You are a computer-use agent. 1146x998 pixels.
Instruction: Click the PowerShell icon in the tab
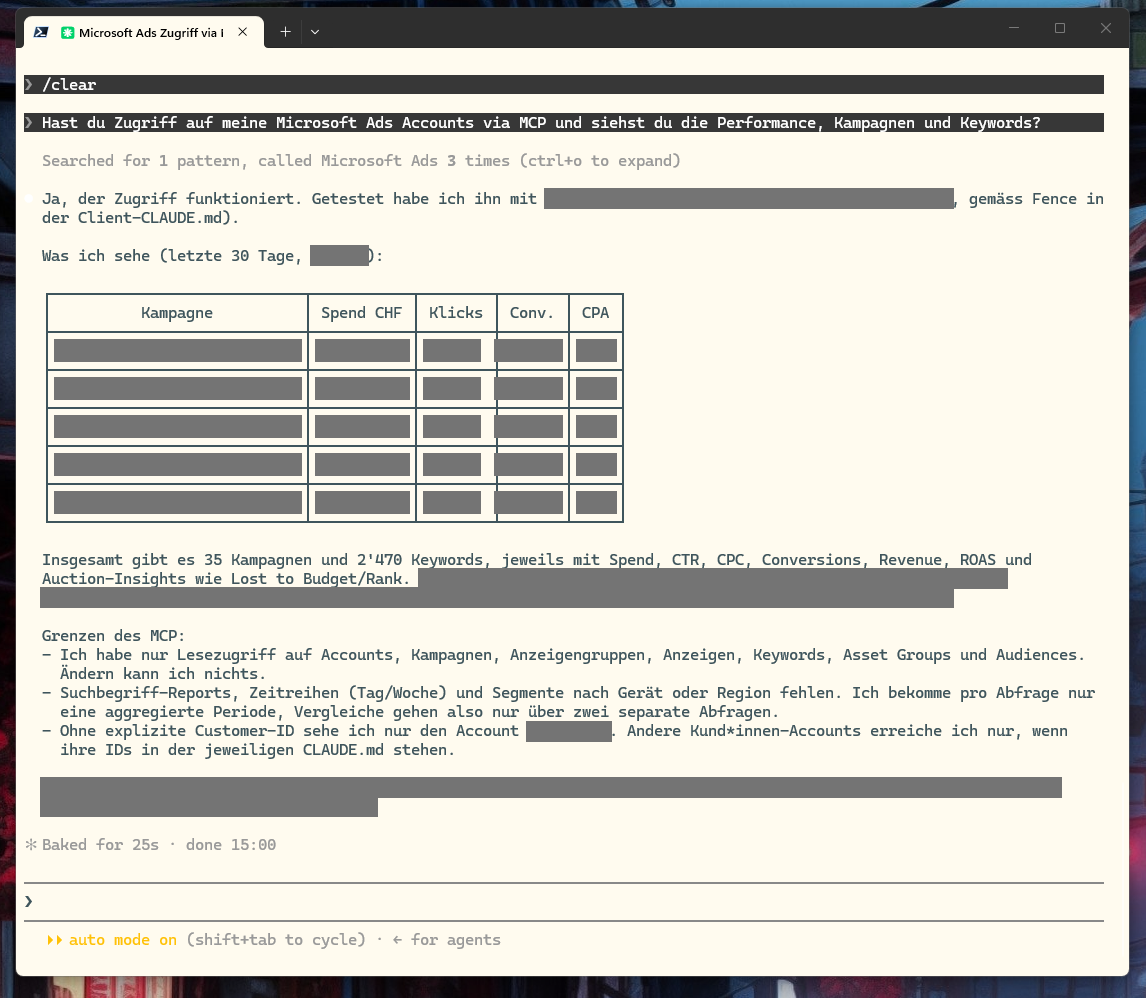(x=41, y=32)
